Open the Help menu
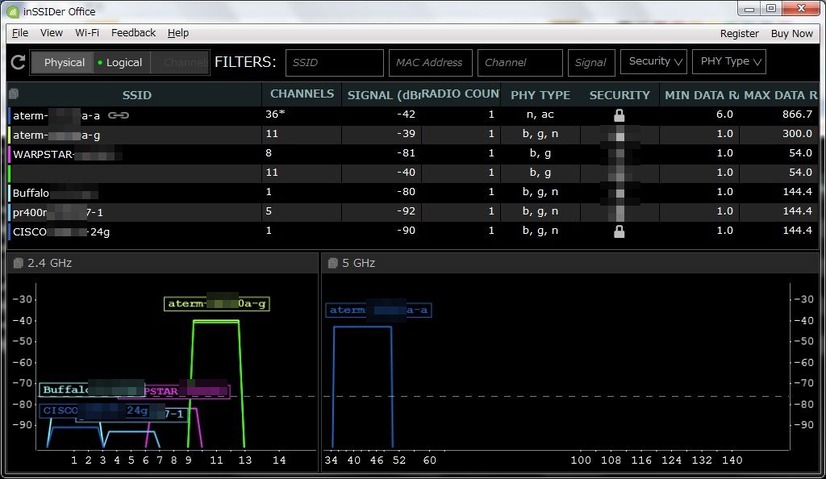The width and height of the screenshot is (826, 479). tap(178, 33)
